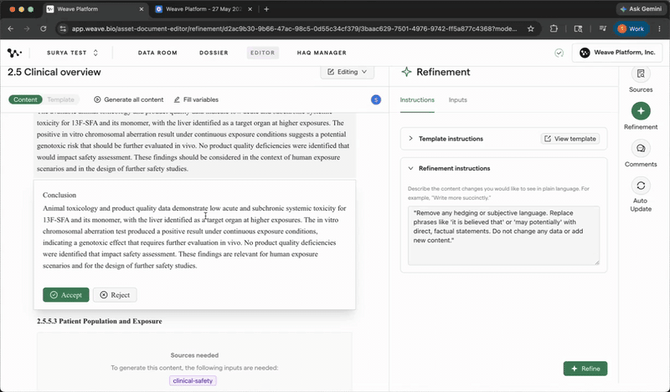
Task: Switch to the Inputs tab
Action: click(458, 100)
